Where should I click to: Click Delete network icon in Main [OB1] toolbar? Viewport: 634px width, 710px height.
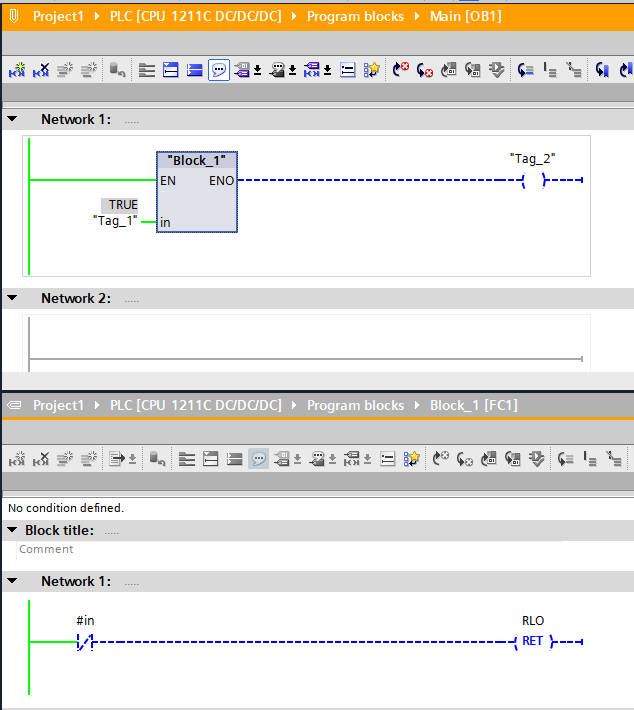coord(41,70)
